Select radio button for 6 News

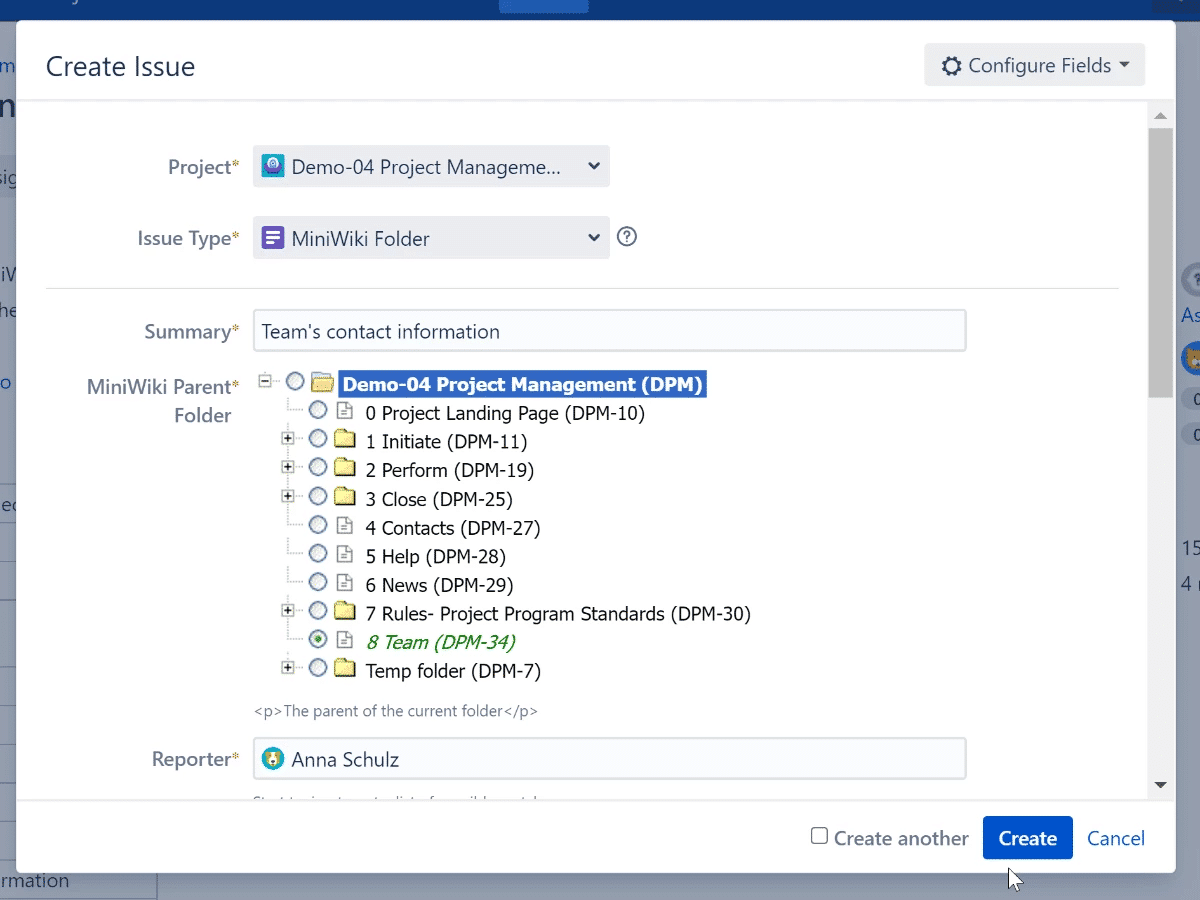pyautogui.click(x=318, y=582)
